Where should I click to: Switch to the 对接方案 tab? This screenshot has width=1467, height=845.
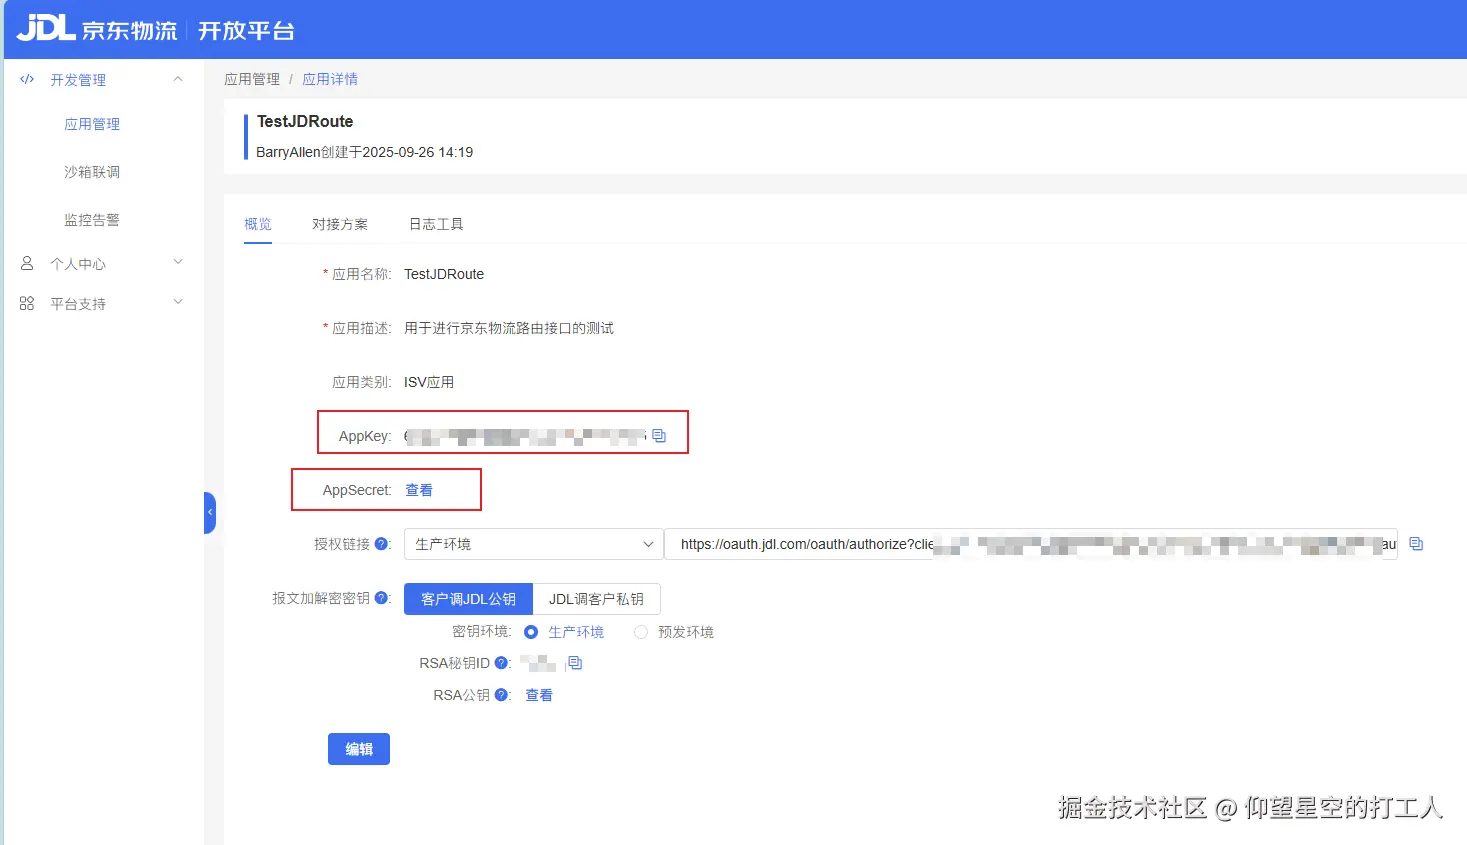(340, 224)
